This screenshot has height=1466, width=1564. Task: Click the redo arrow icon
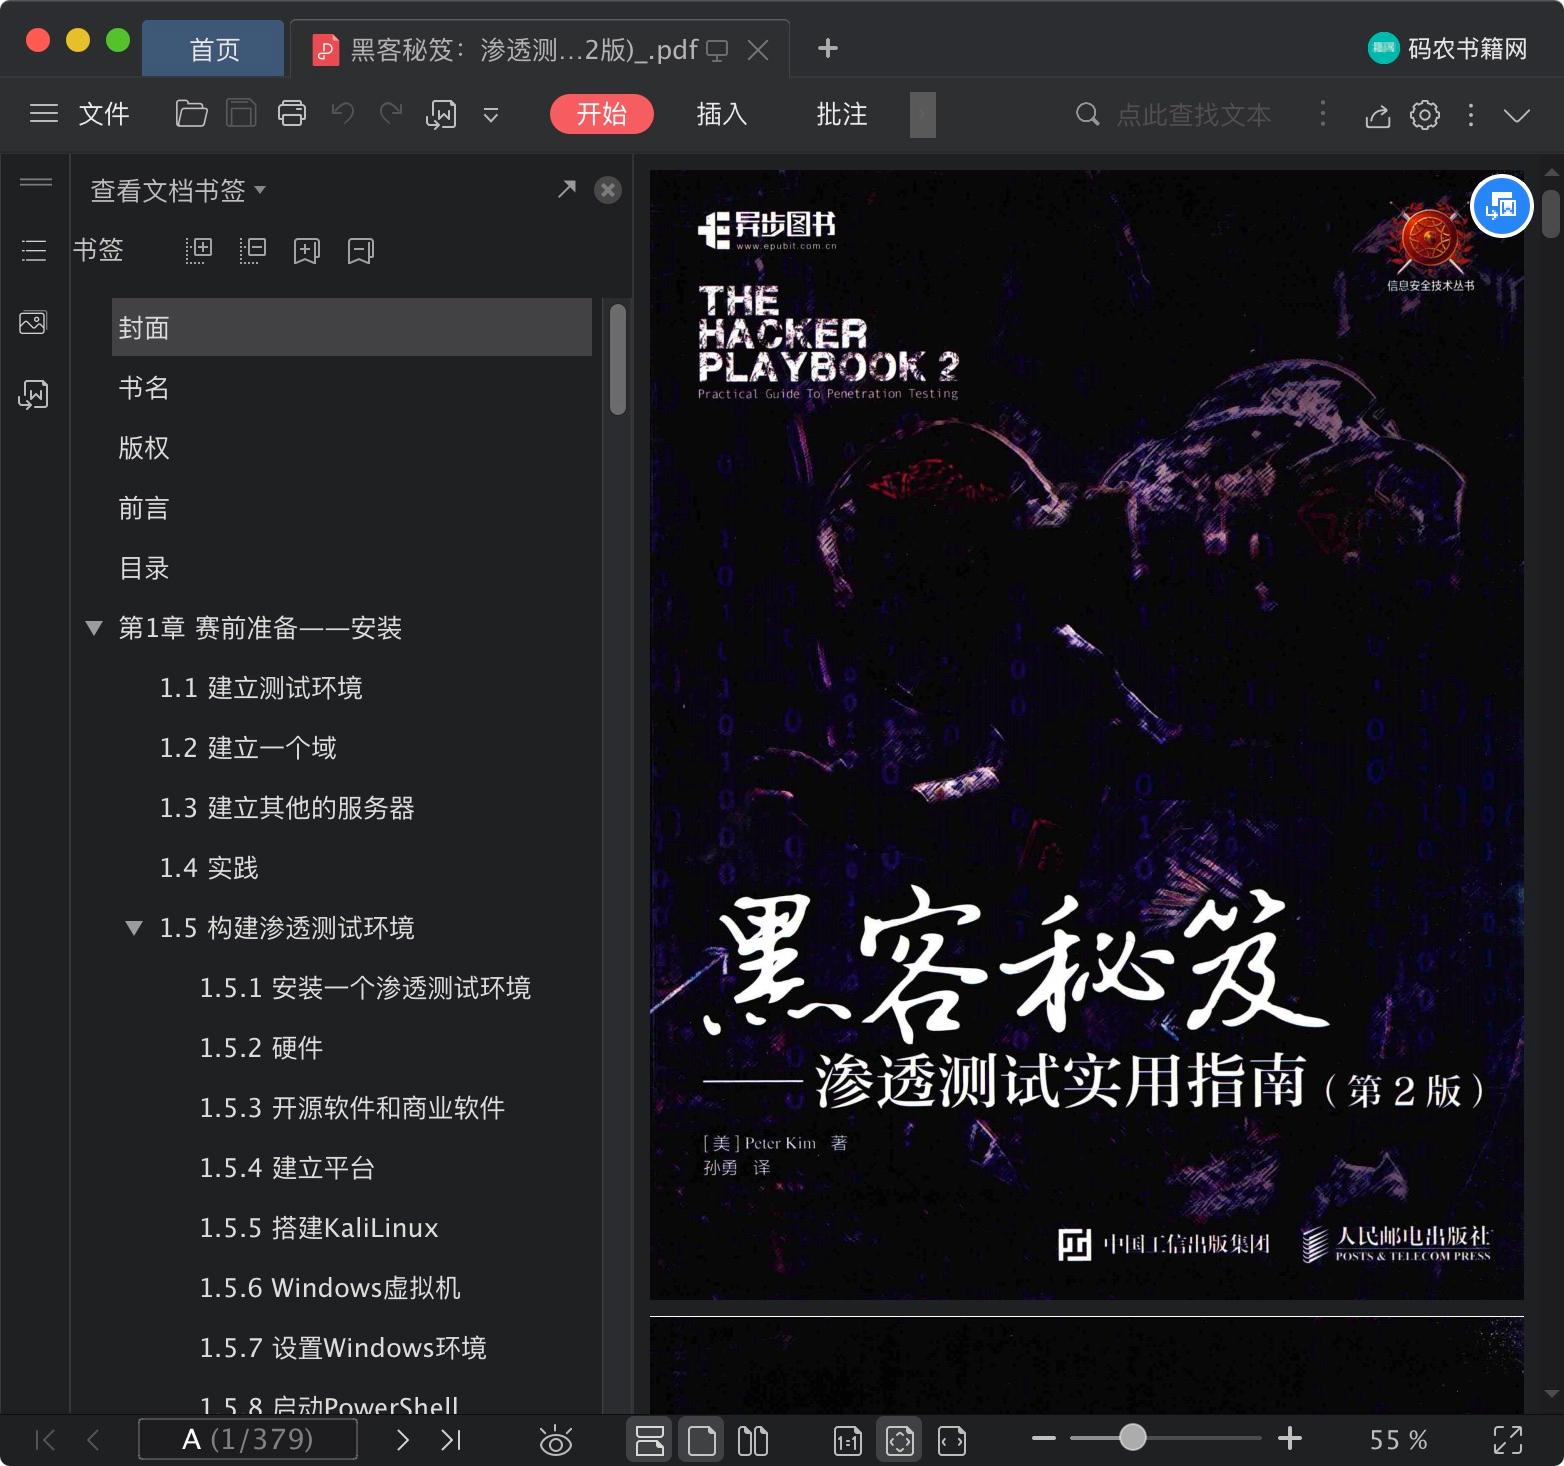(x=391, y=114)
